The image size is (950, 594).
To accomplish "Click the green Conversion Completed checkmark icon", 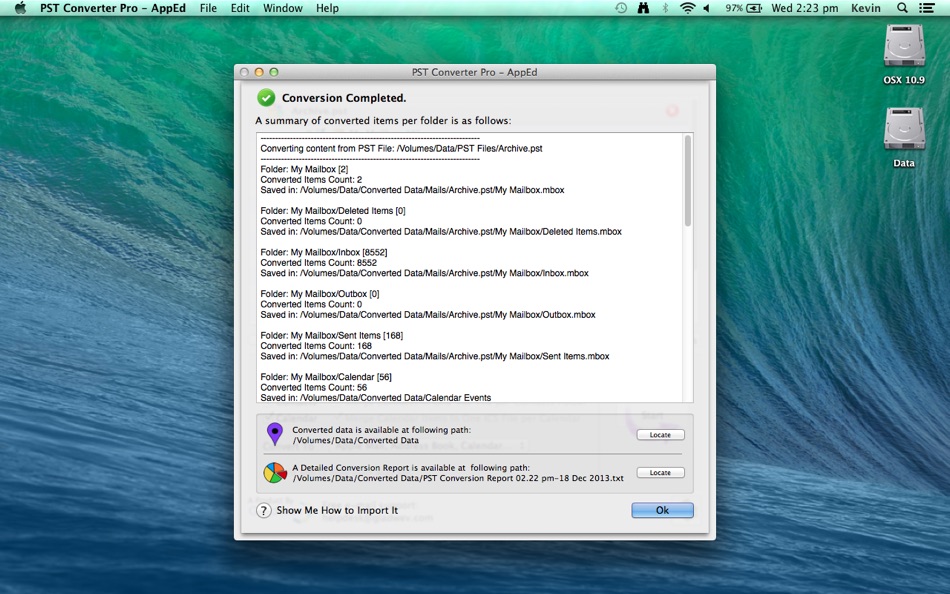I will (x=266, y=98).
